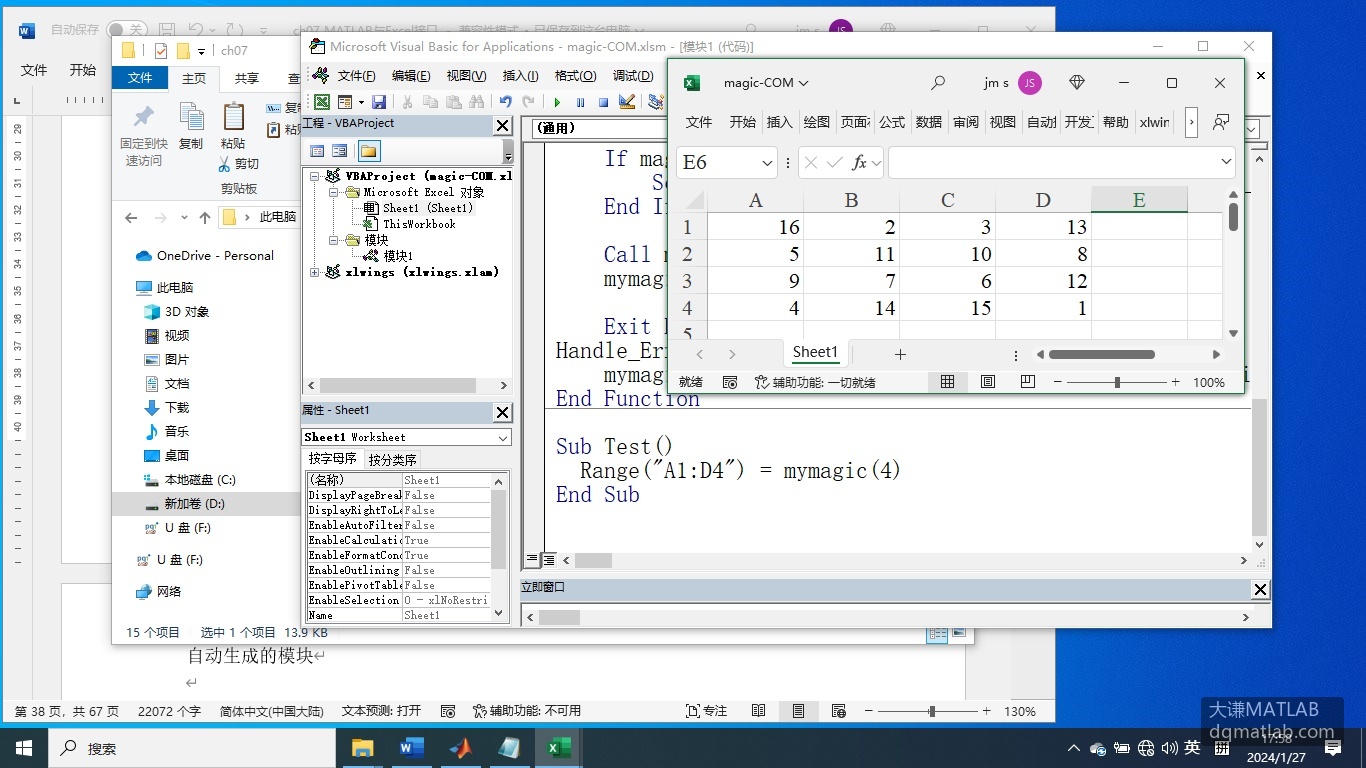1366x768 pixels.
Task: Toggle Design Mode in the VBA toolbar
Action: point(627,102)
